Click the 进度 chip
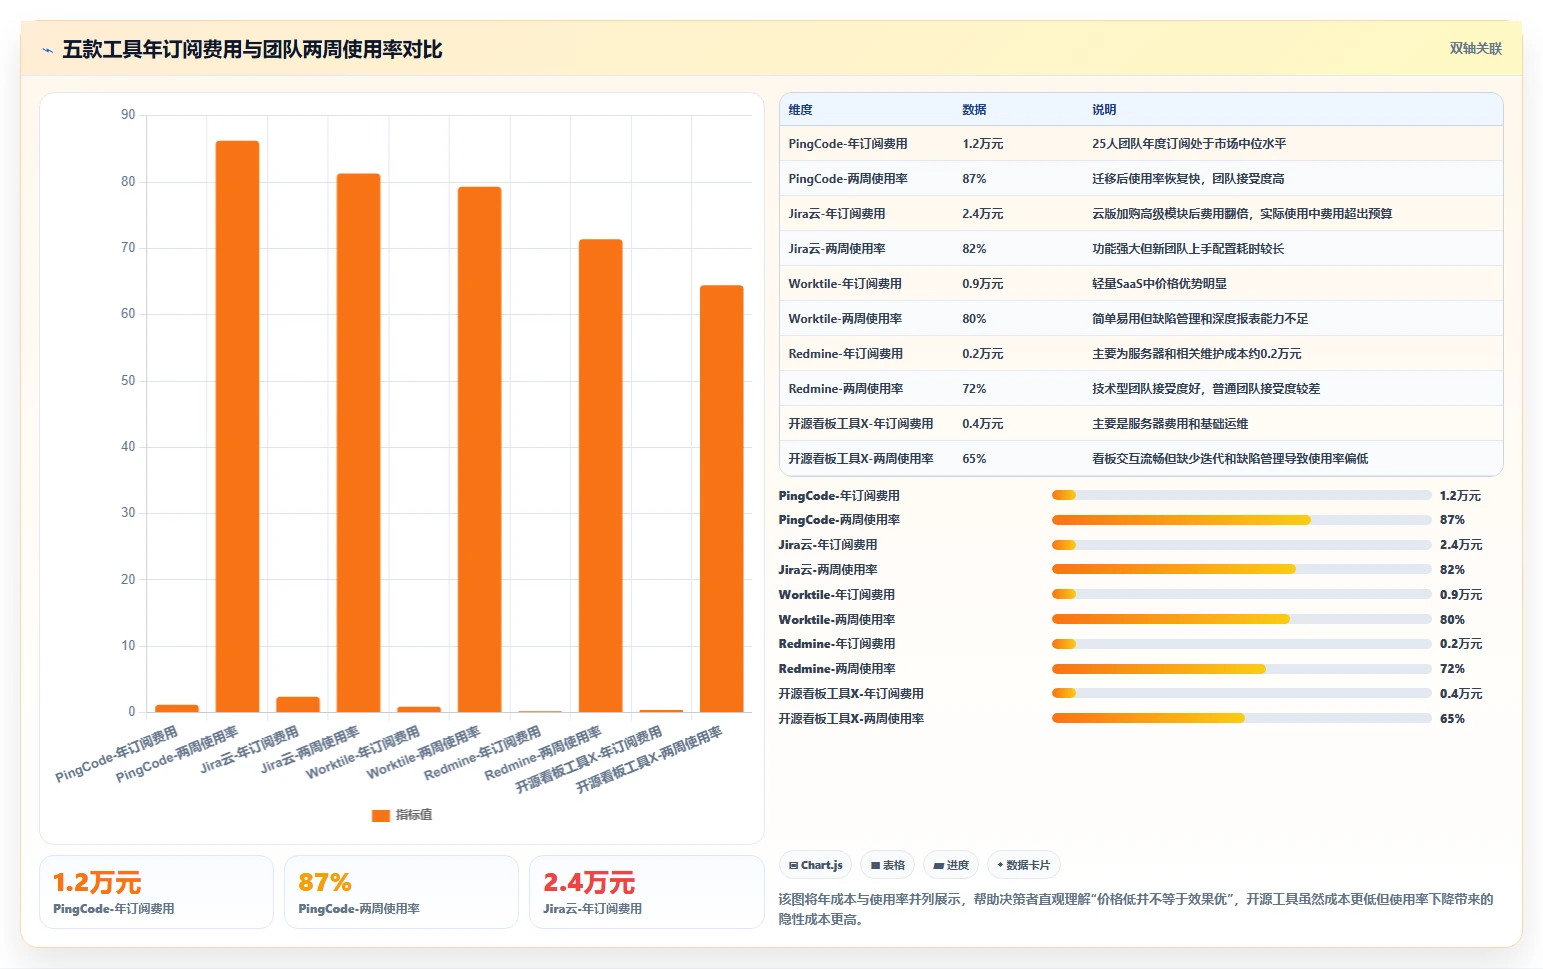 [951, 865]
